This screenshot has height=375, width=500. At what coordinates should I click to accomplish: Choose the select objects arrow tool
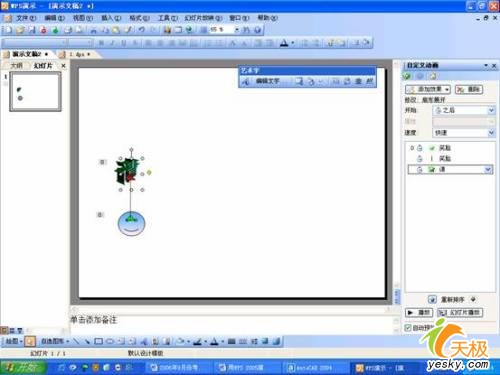(x=30, y=341)
